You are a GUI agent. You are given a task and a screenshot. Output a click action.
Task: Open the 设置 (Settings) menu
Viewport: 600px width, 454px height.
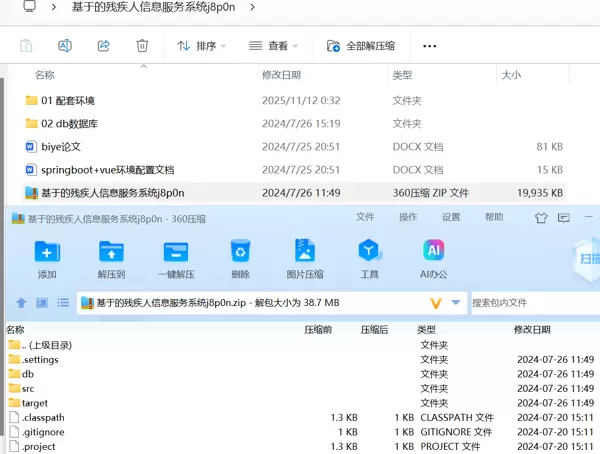(x=451, y=217)
